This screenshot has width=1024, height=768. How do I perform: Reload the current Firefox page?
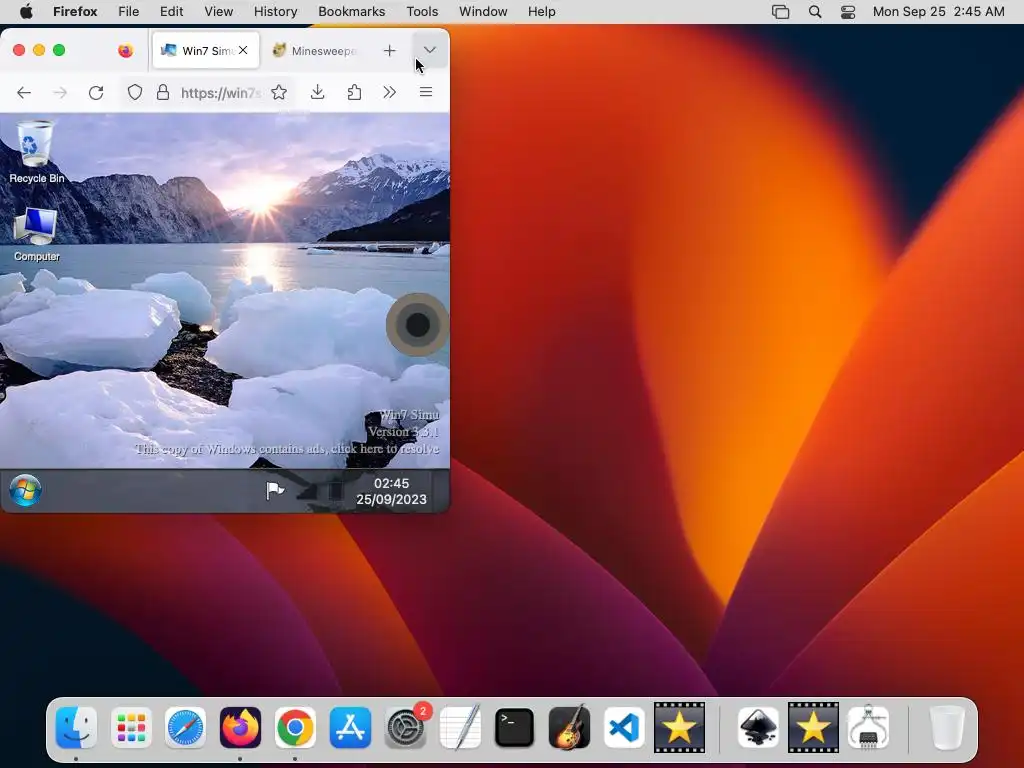click(96, 93)
